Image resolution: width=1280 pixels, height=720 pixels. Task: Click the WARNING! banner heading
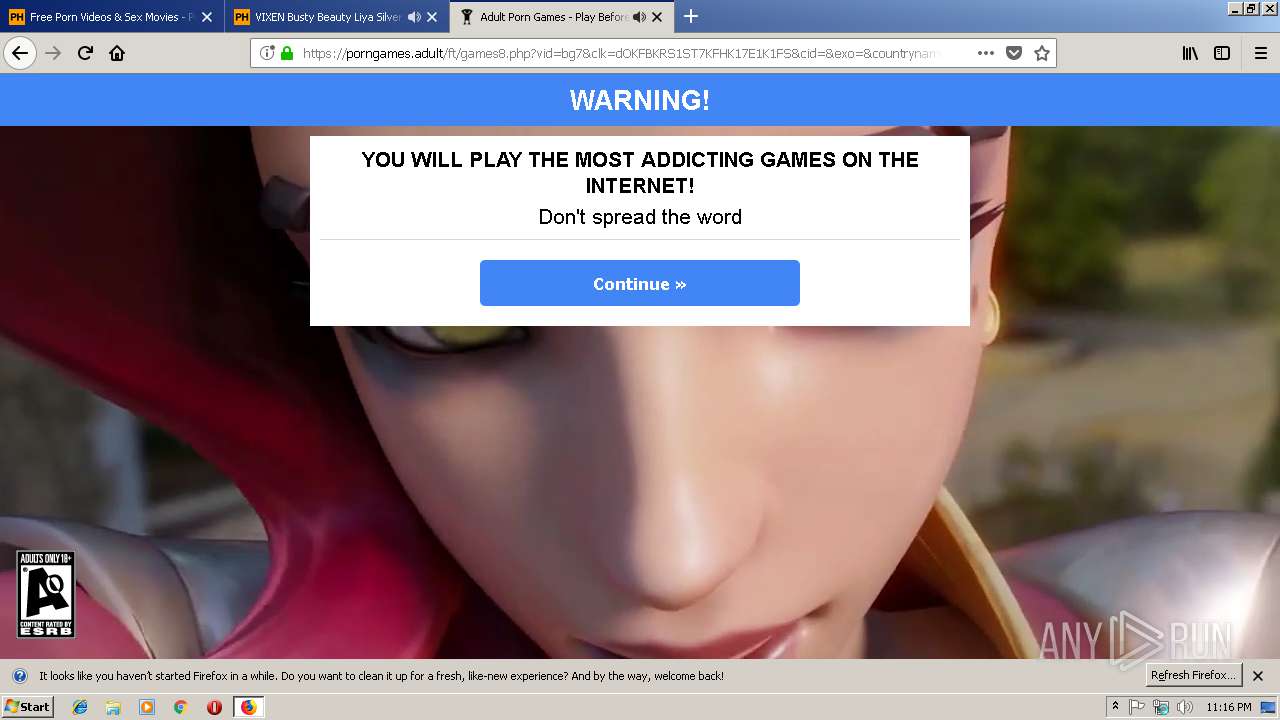tap(640, 100)
